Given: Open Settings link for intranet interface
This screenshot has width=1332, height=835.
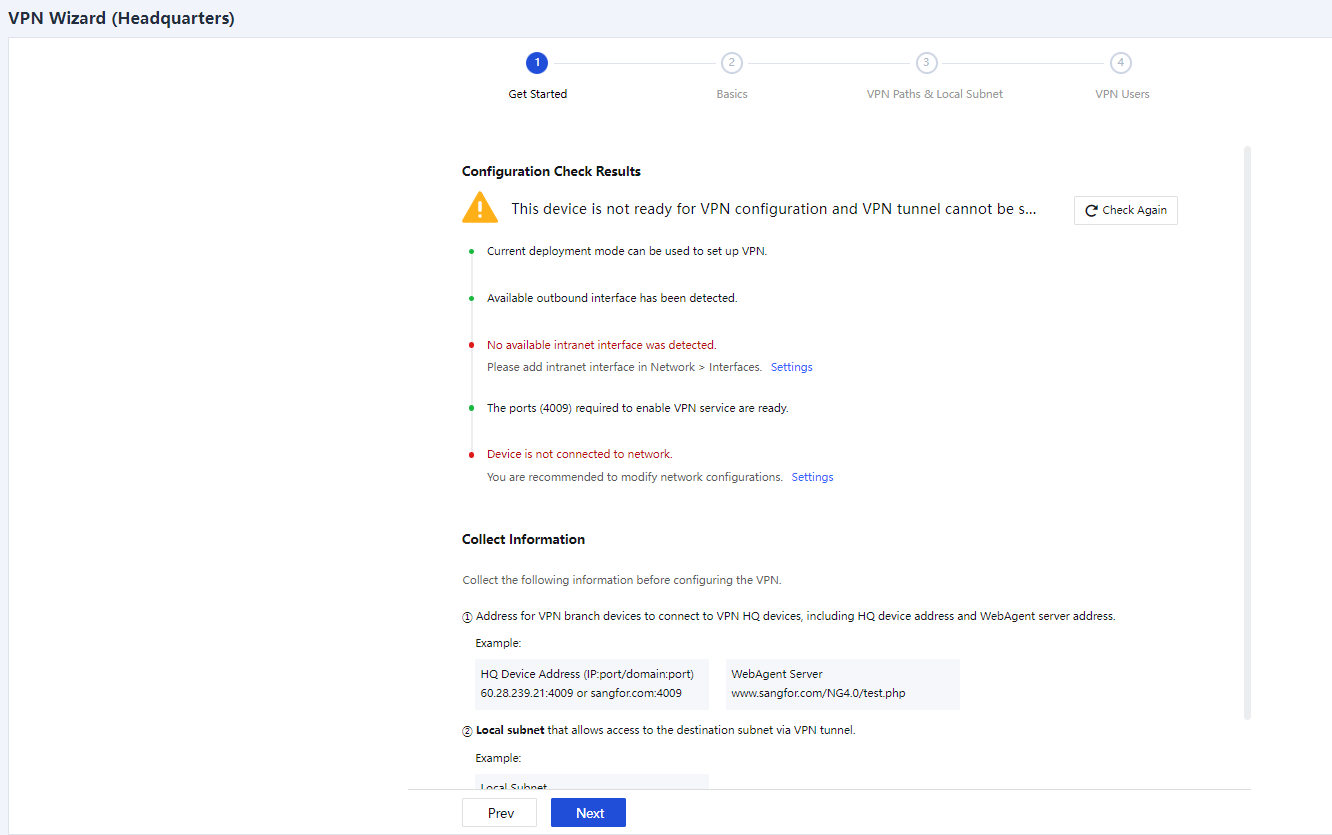Looking at the screenshot, I should [x=791, y=367].
